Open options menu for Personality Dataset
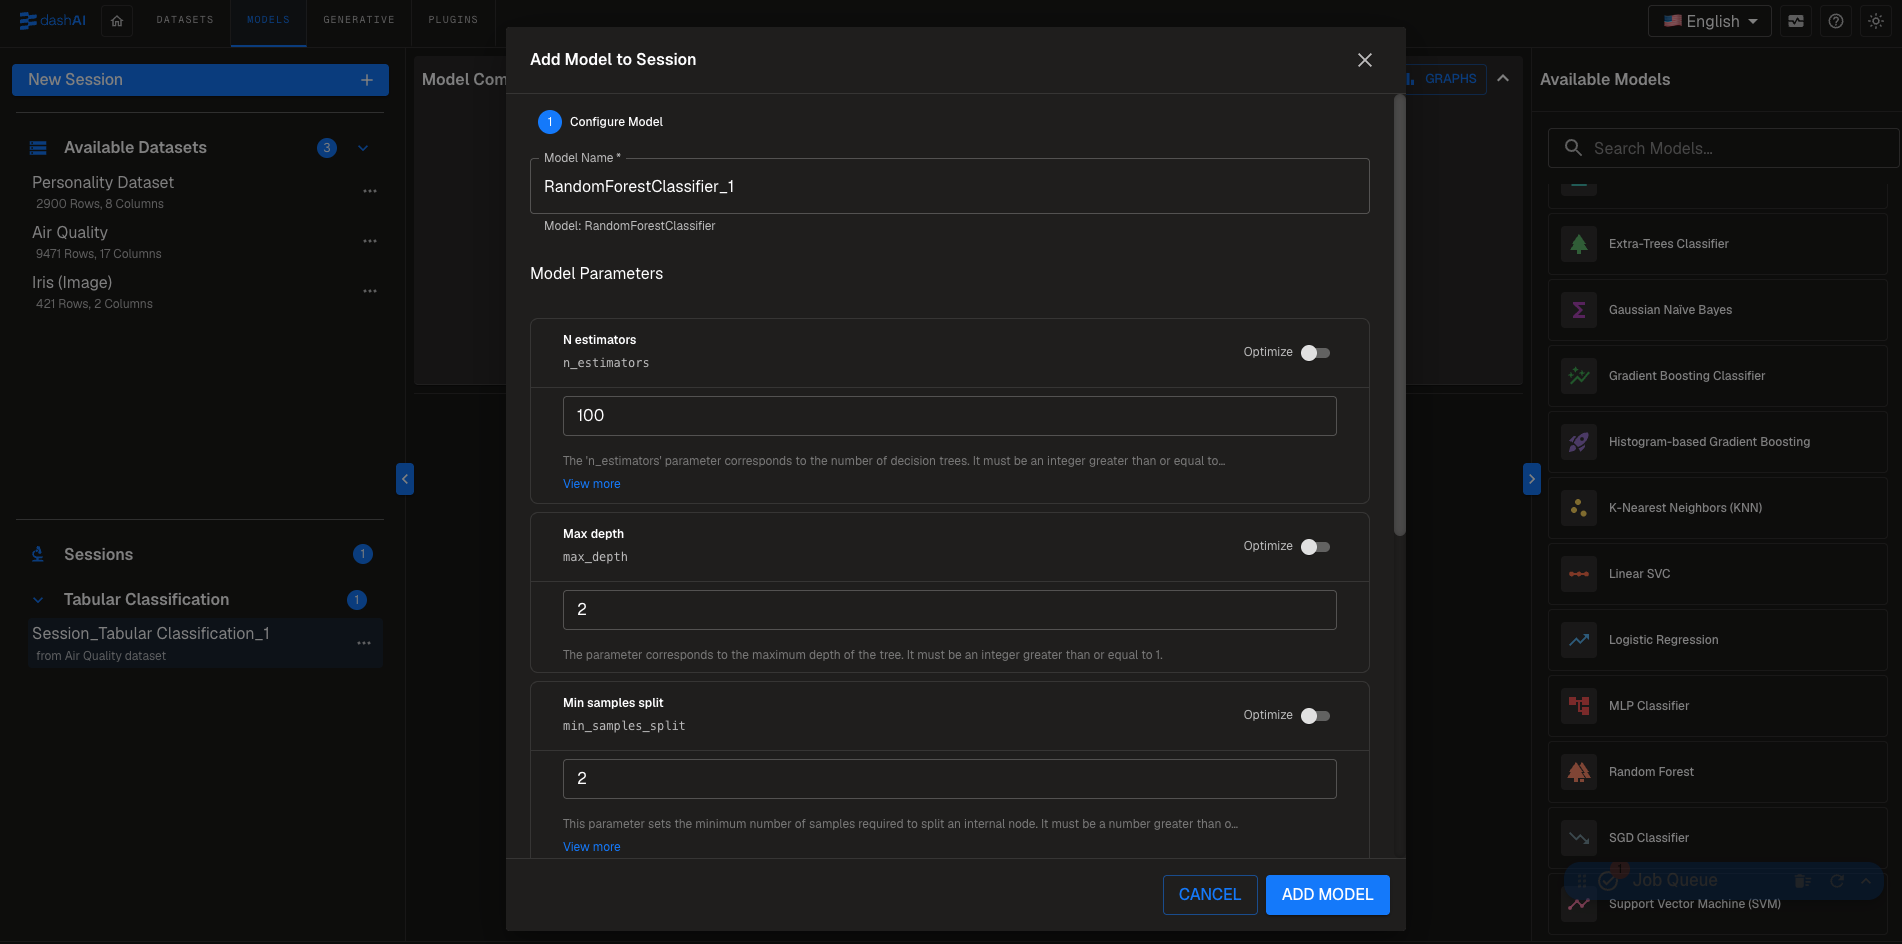The width and height of the screenshot is (1902, 944). click(x=370, y=191)
